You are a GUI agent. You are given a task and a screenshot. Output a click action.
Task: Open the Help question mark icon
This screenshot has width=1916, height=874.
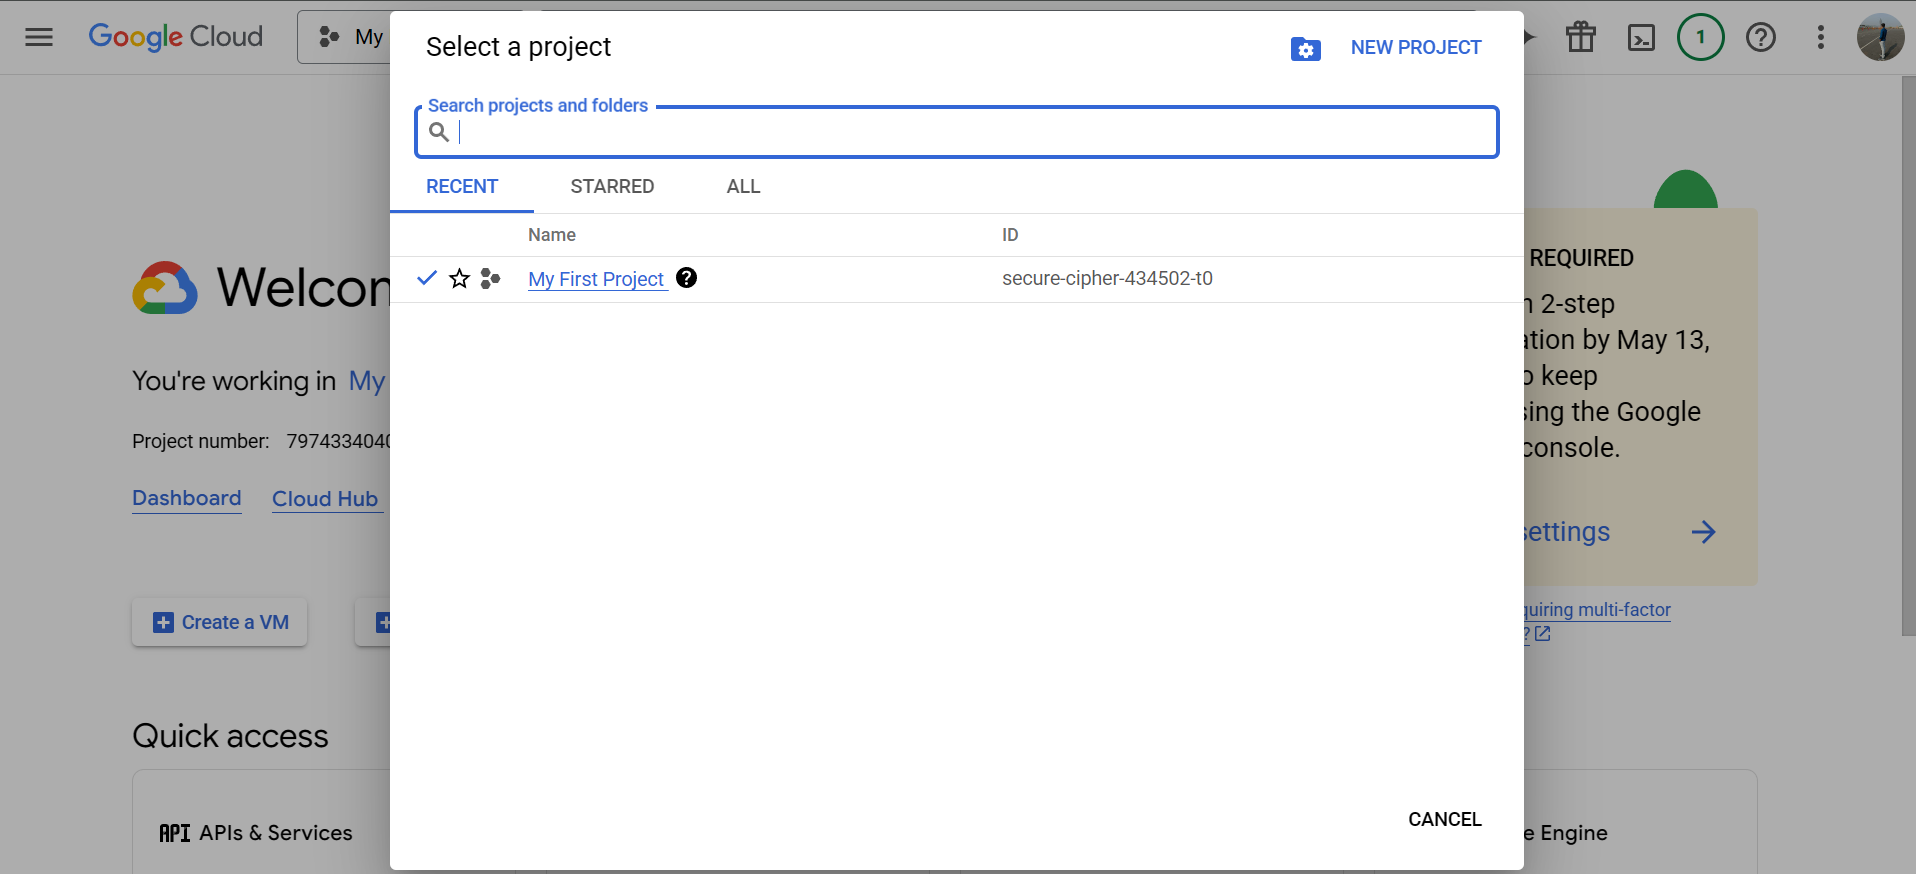(1760, 37)
